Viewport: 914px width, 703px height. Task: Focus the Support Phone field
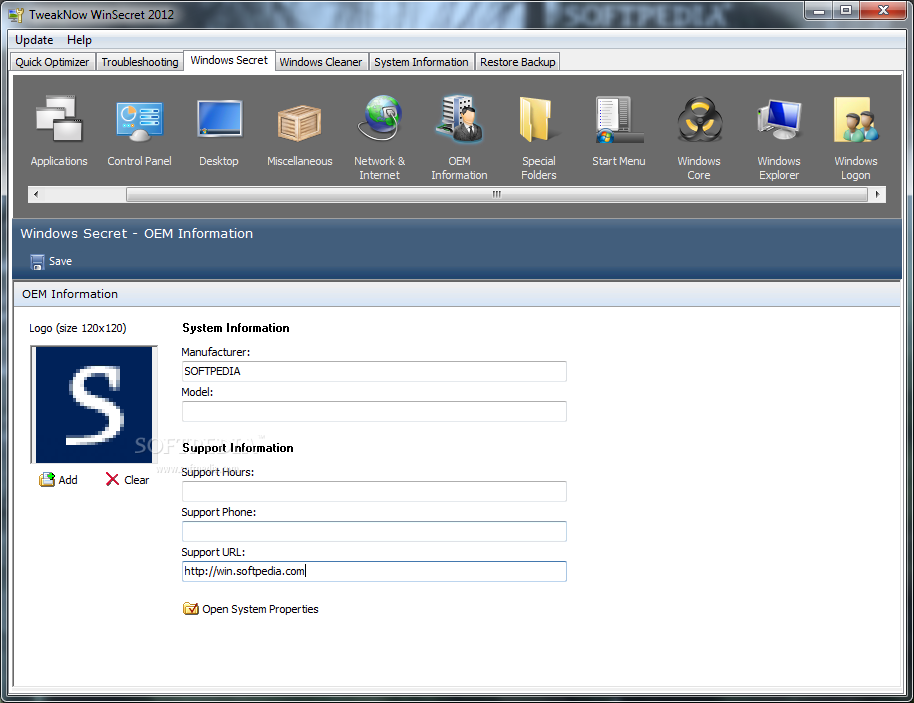click(374, 532)
